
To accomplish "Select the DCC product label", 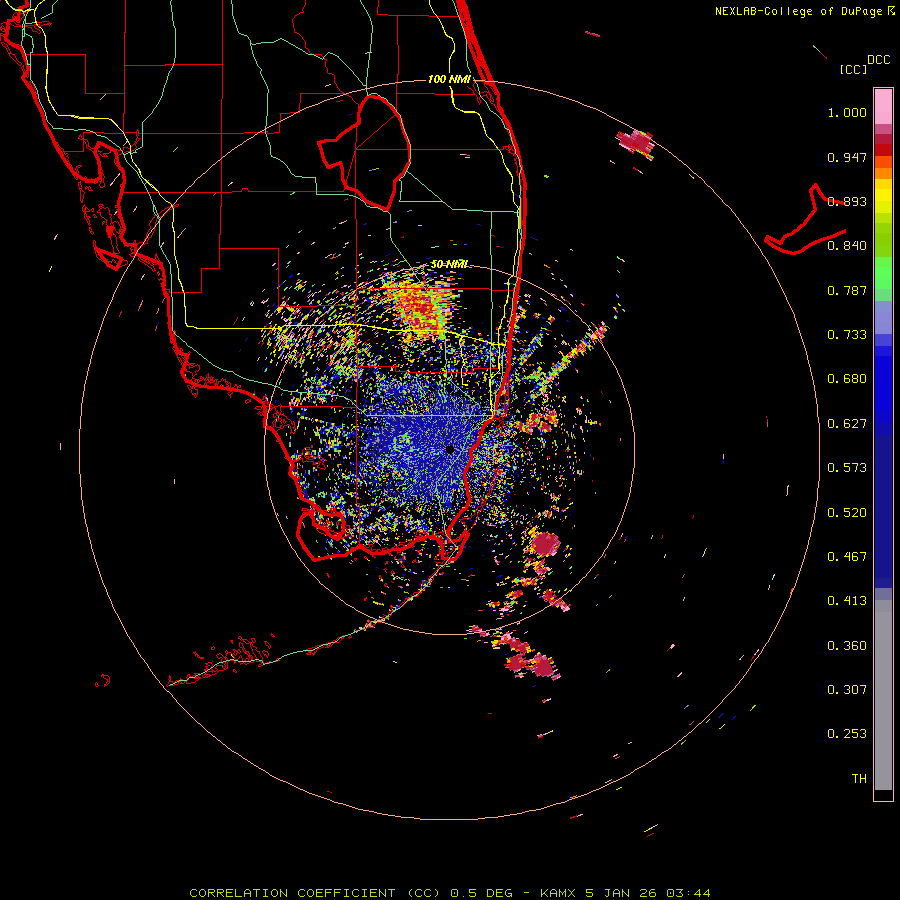I will [878, 60].
